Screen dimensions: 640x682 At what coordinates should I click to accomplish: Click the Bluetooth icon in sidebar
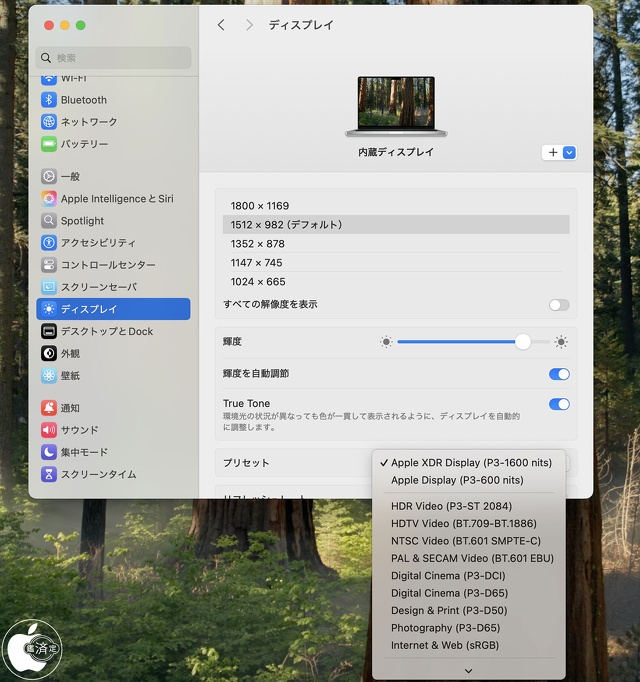pos(49,100)
